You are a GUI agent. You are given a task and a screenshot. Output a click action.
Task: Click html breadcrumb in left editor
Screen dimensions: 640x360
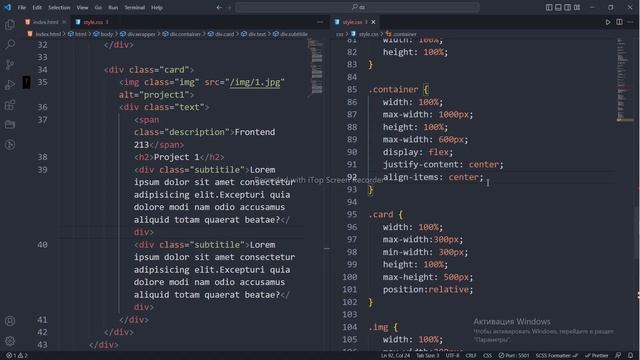pyautogui.click(x=81, y=34)
